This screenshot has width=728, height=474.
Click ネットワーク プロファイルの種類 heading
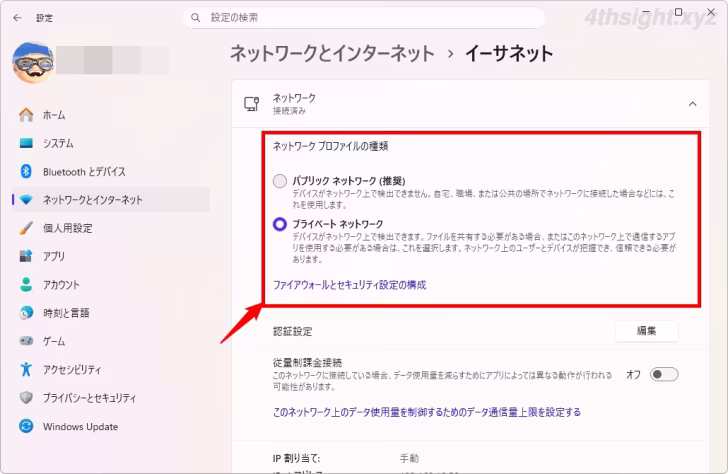330,146
